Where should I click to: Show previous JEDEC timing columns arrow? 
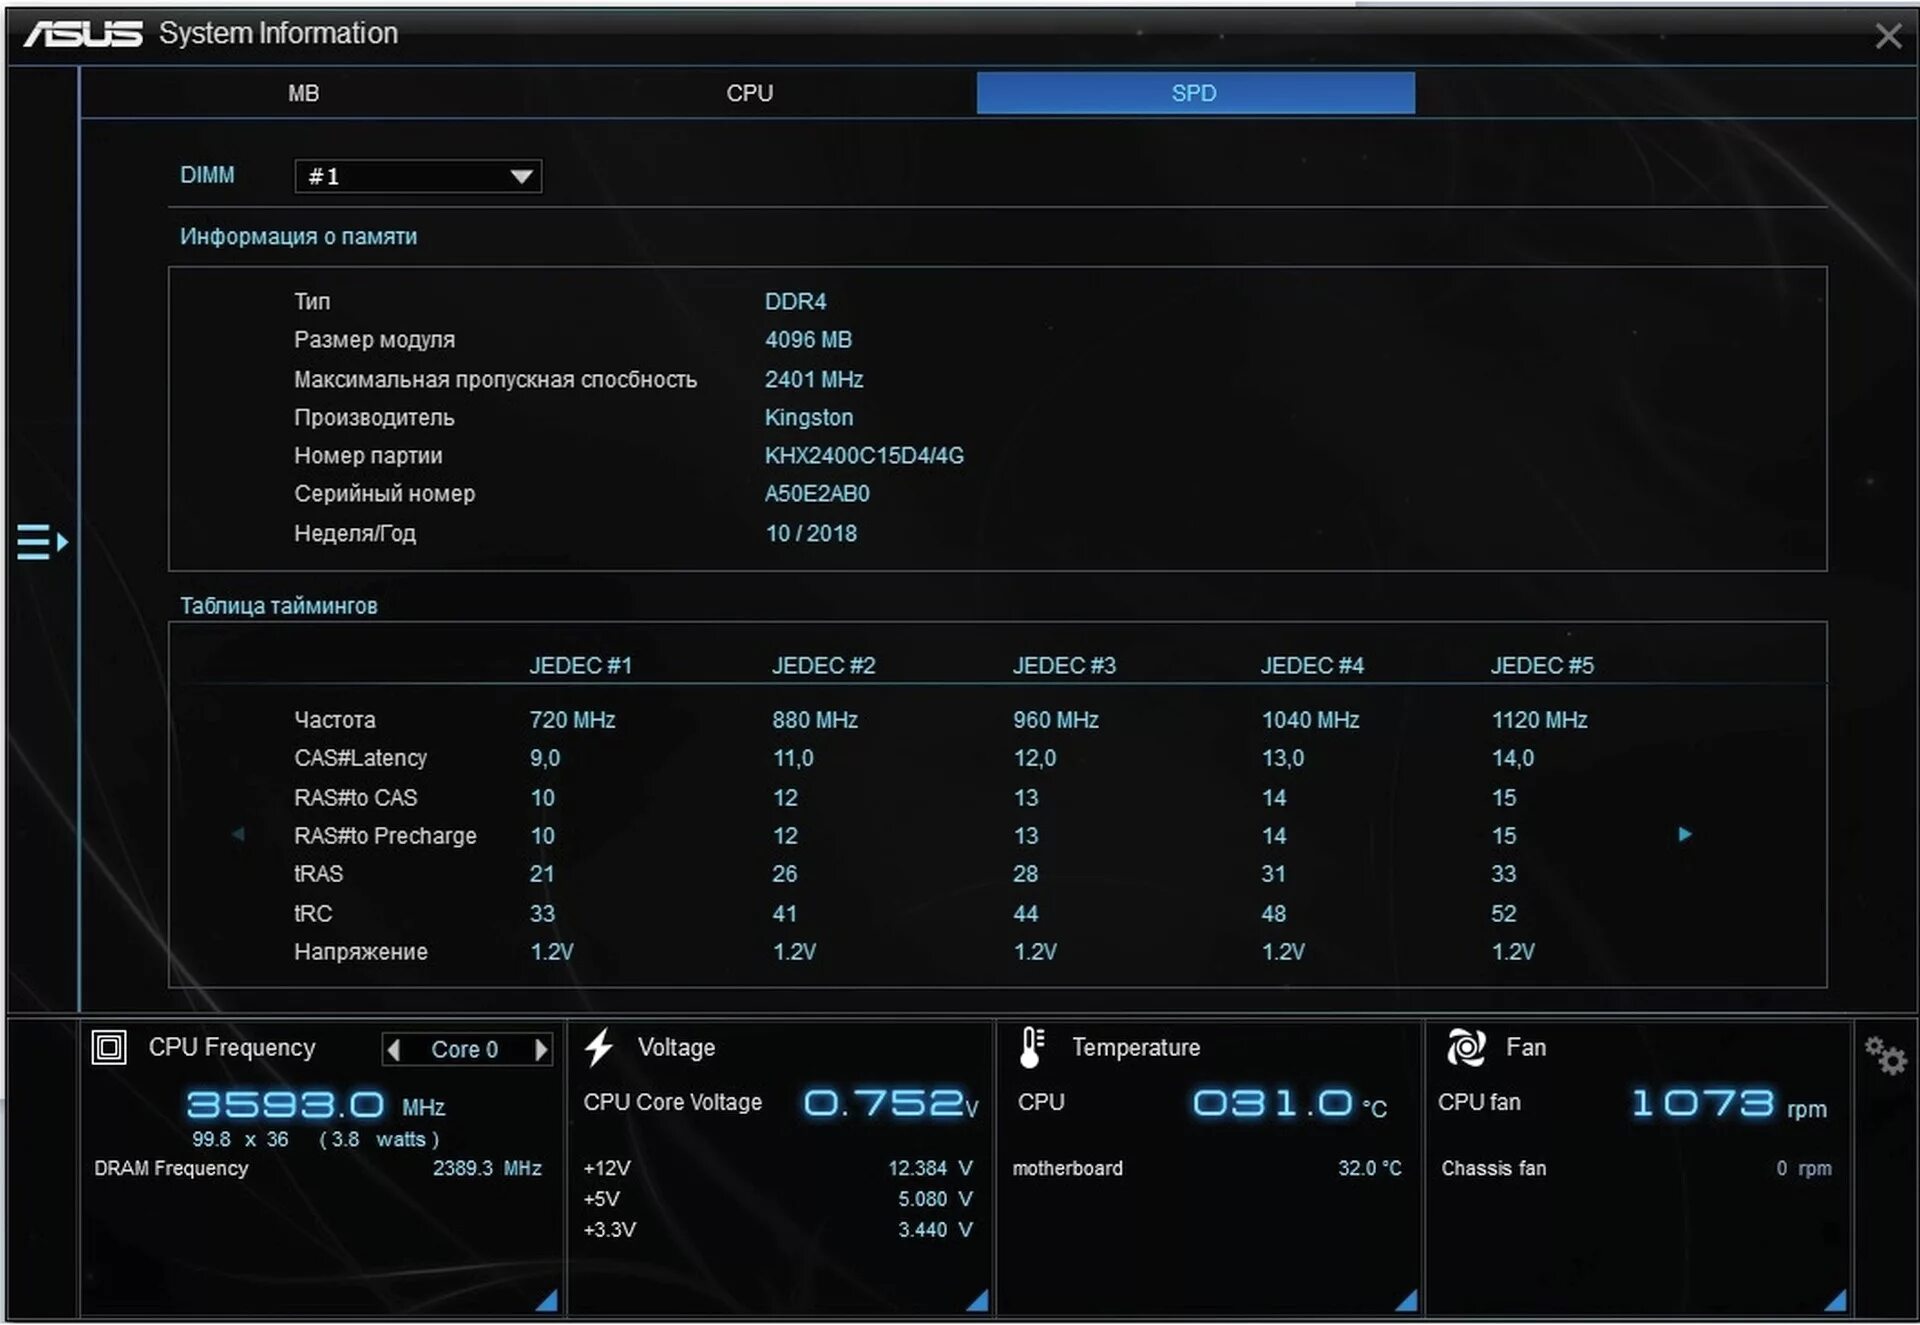[238, 834]
